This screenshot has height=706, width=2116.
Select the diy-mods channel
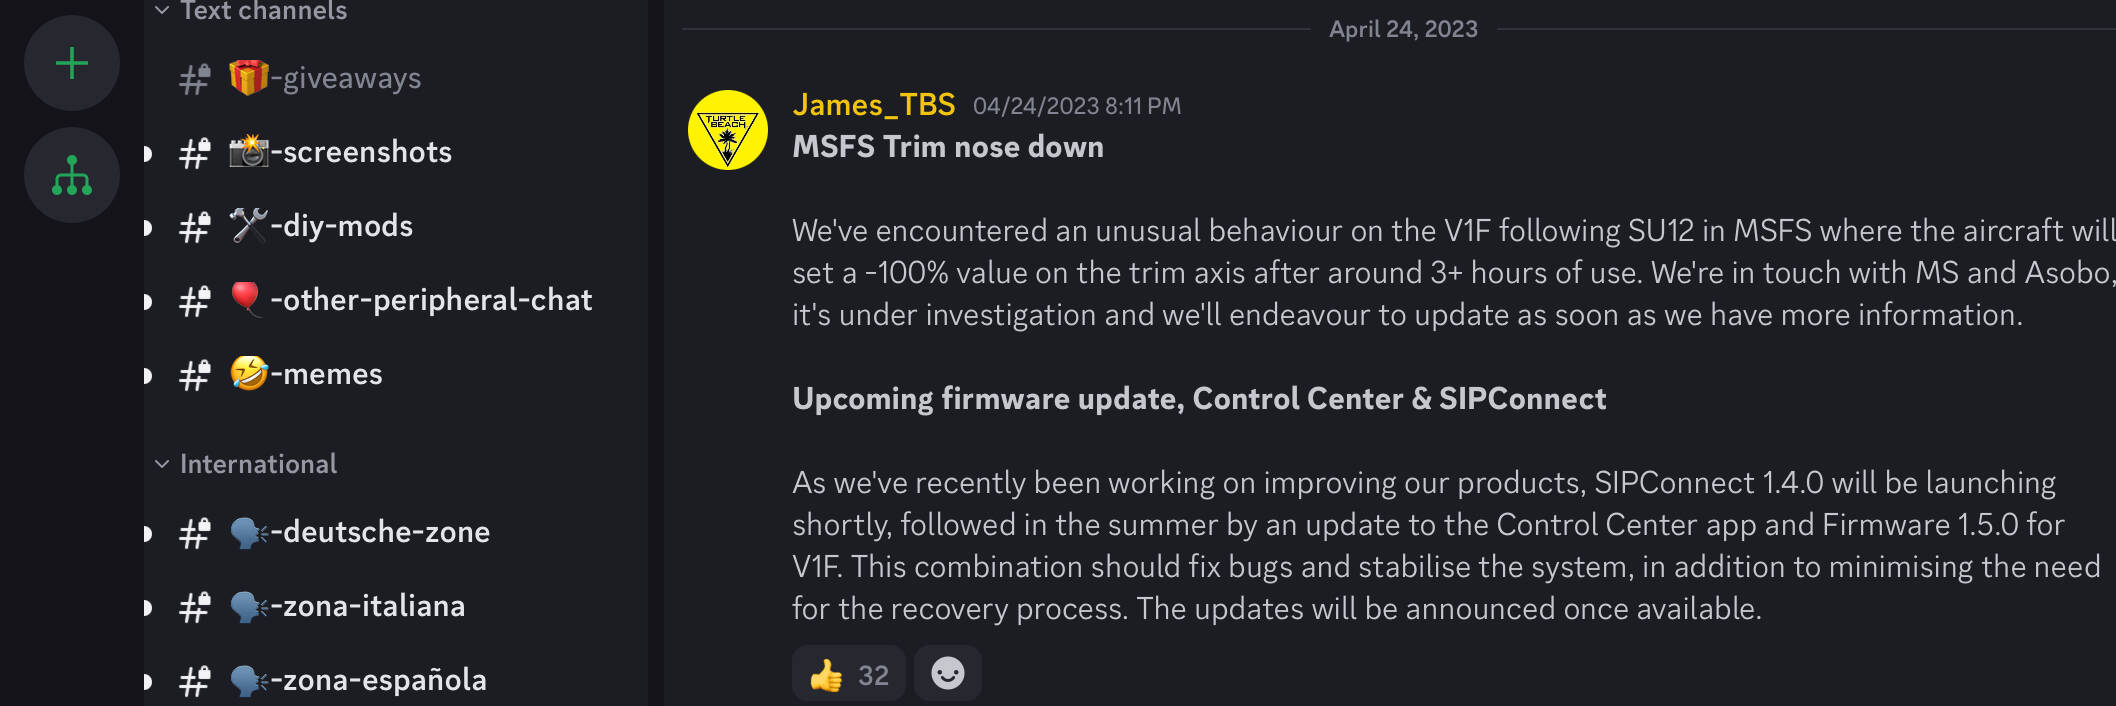396,226
